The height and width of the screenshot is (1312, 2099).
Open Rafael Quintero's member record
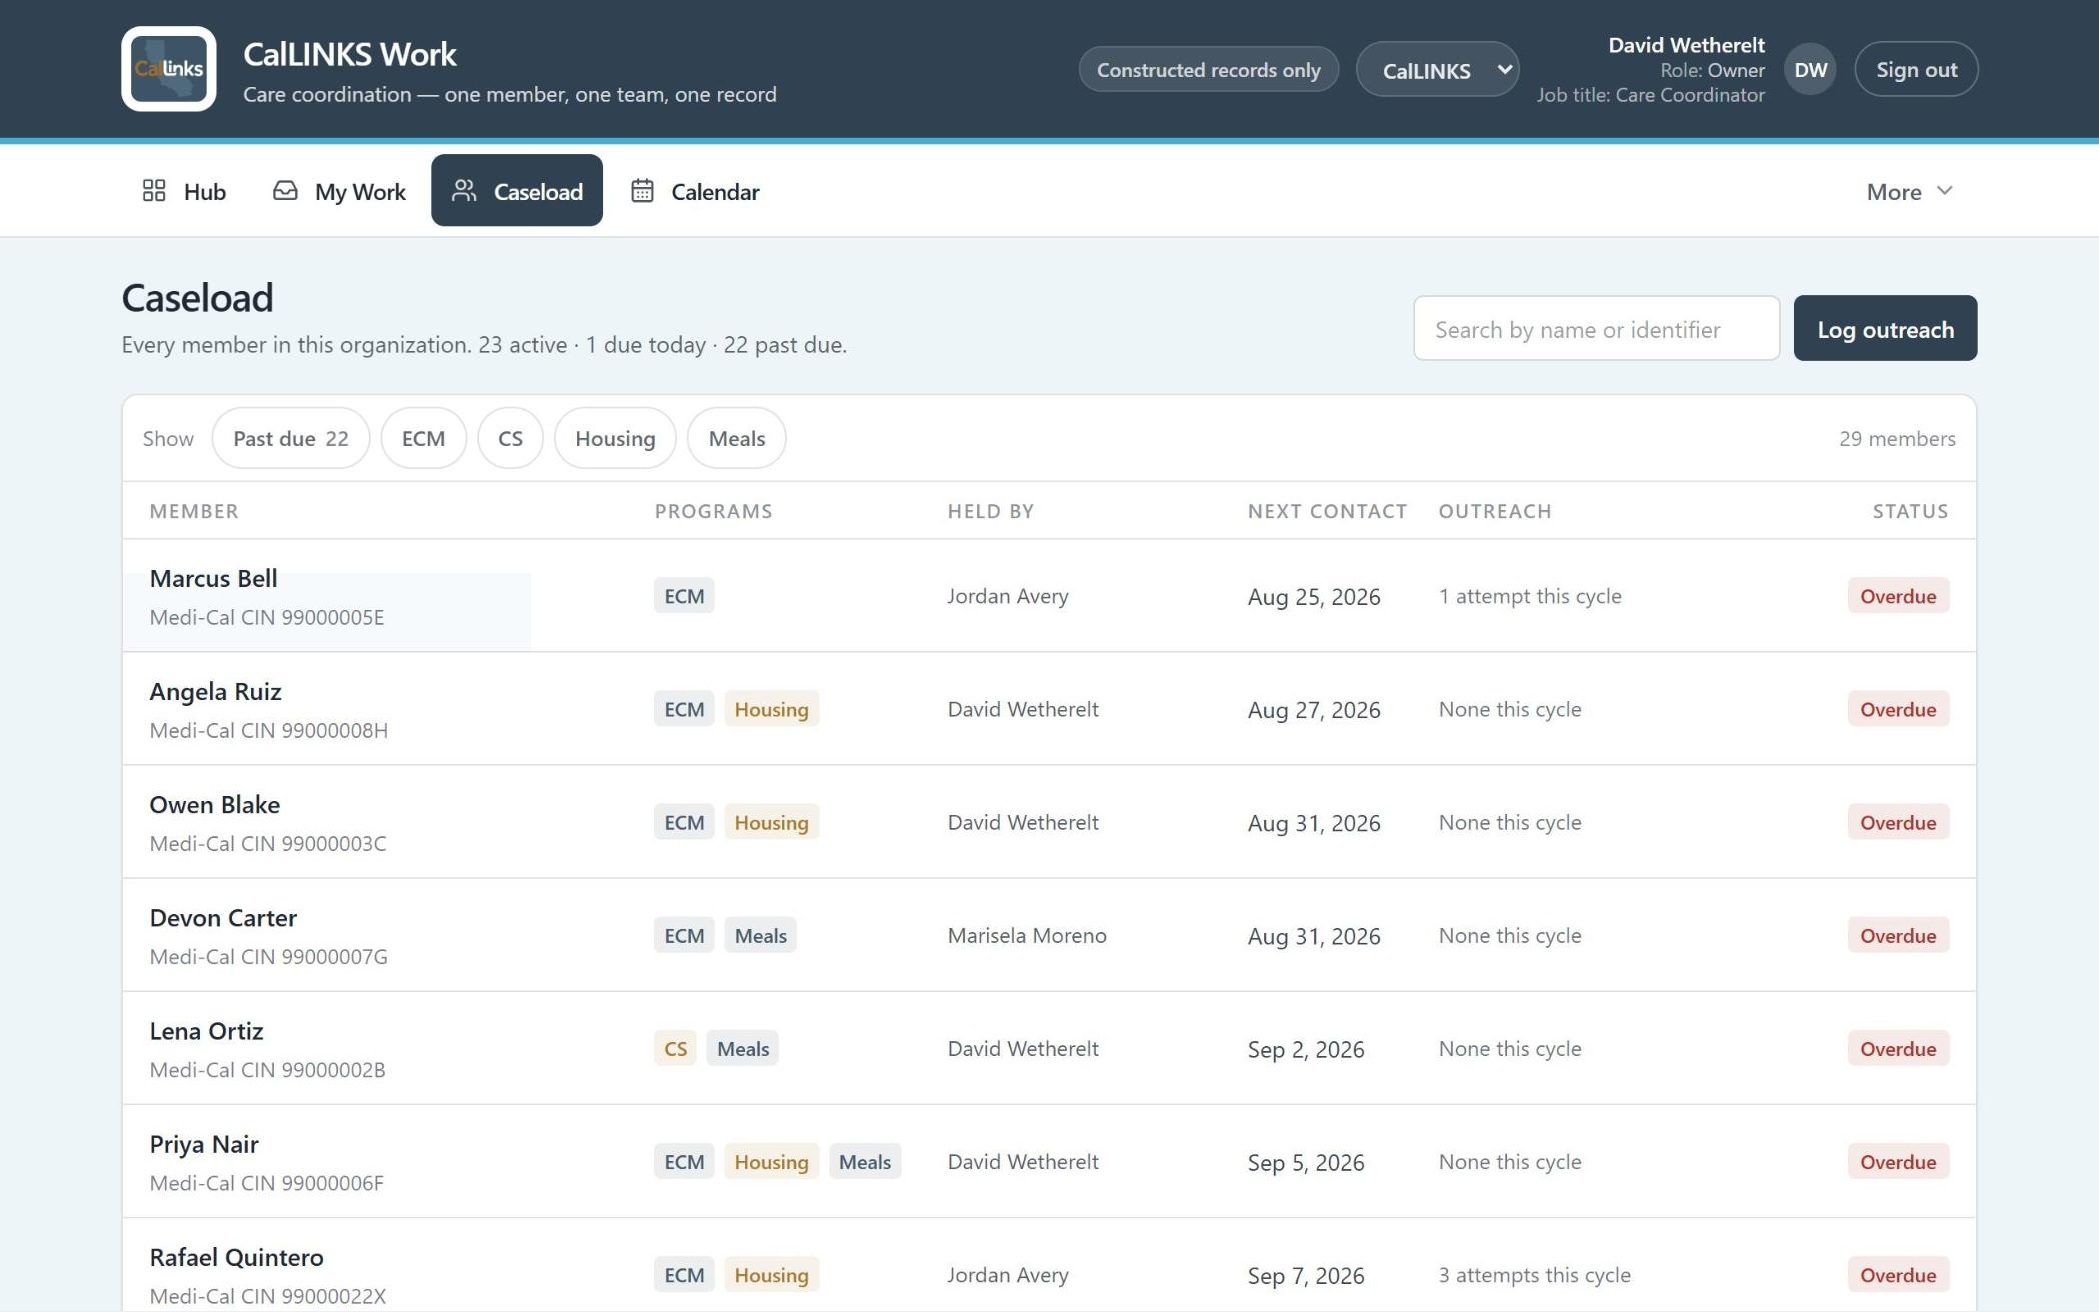click(237, 1256)
